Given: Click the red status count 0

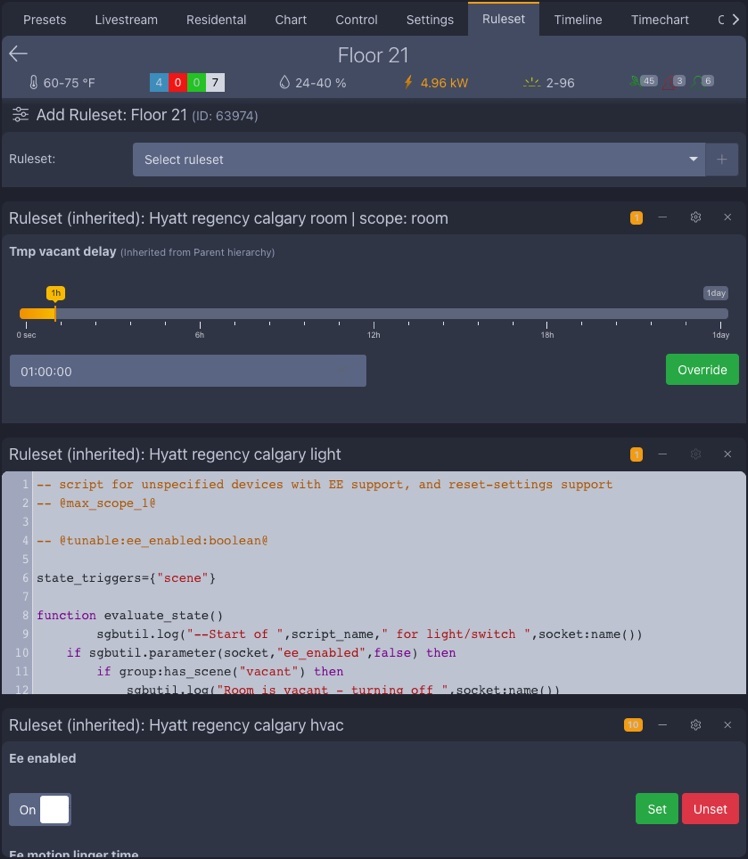Looking at the screenshot, I should pos(178,83).
